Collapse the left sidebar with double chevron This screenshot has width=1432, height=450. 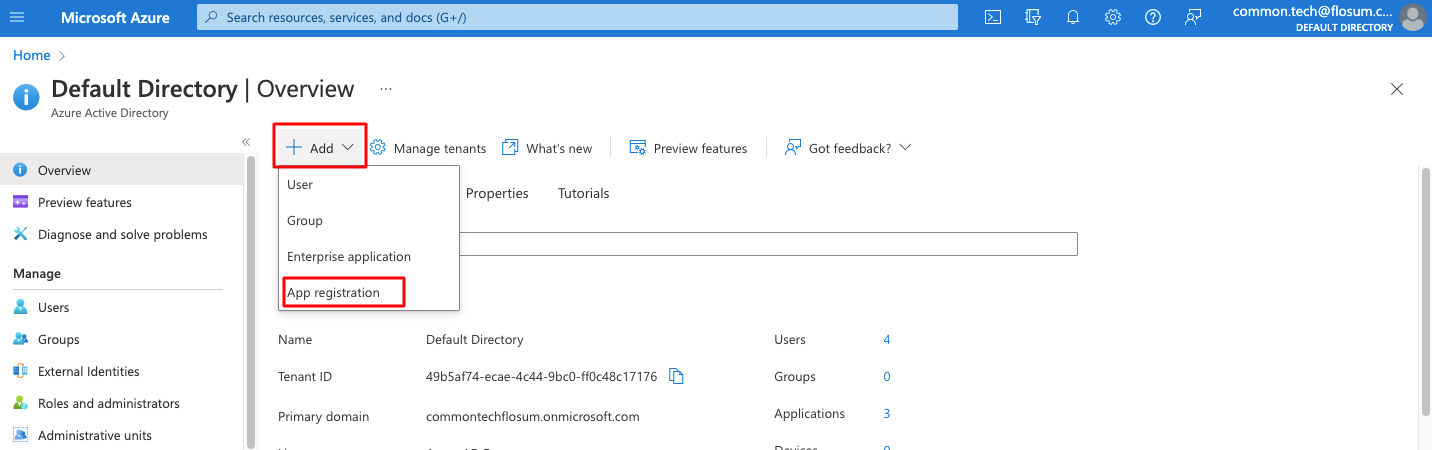tap(246, 142)
